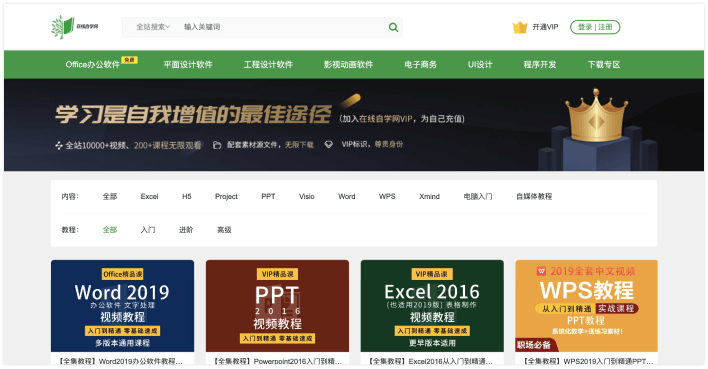Click the 登录 | 注册 button
Viewport: 708px width, 369px height.
coord(595,27)
